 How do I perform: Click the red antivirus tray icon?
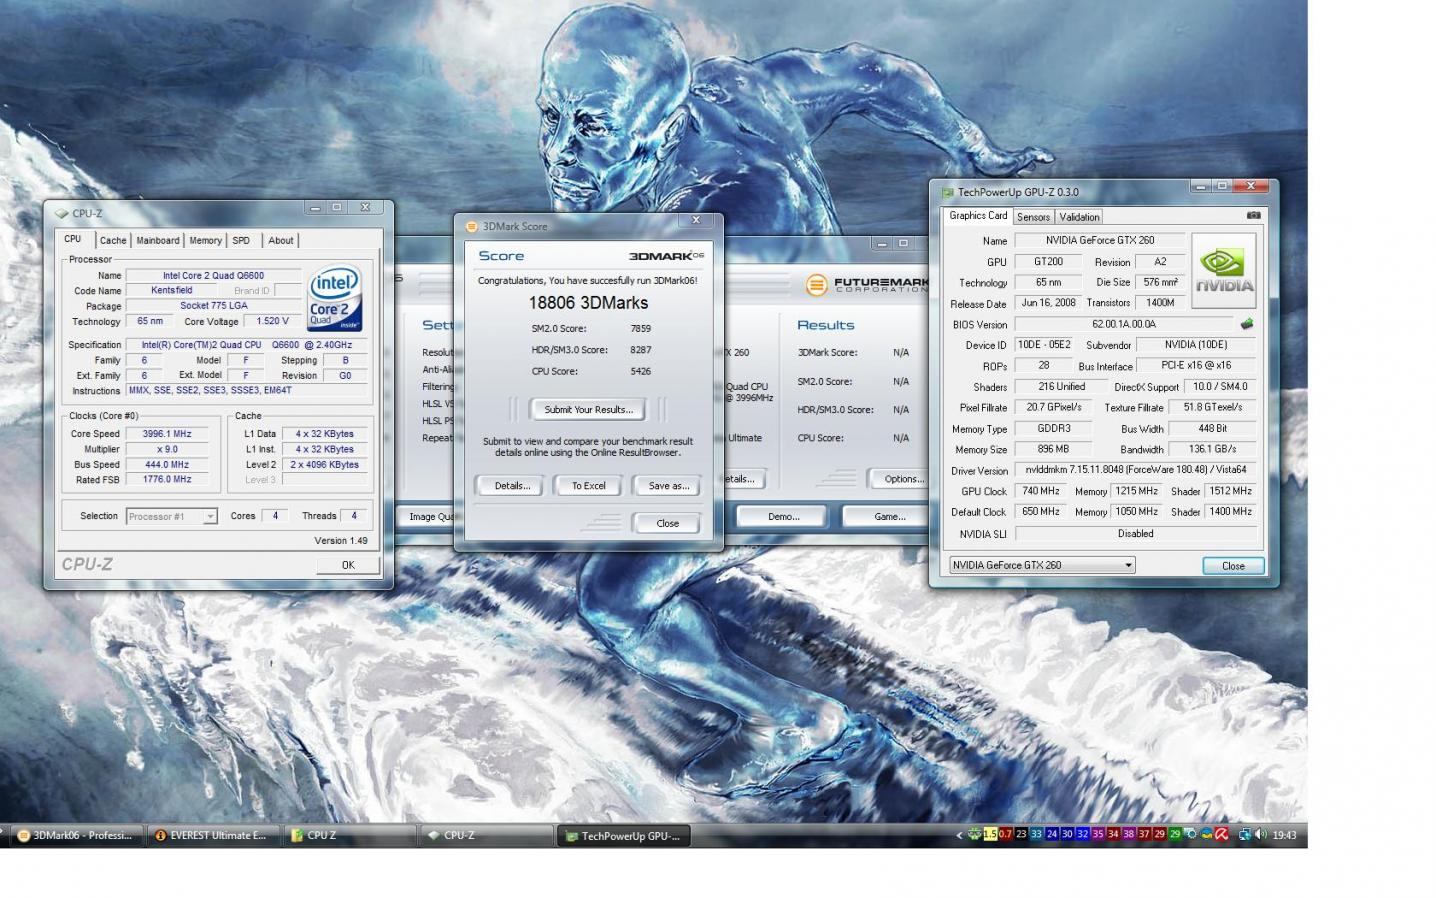tap(1221, 834)
